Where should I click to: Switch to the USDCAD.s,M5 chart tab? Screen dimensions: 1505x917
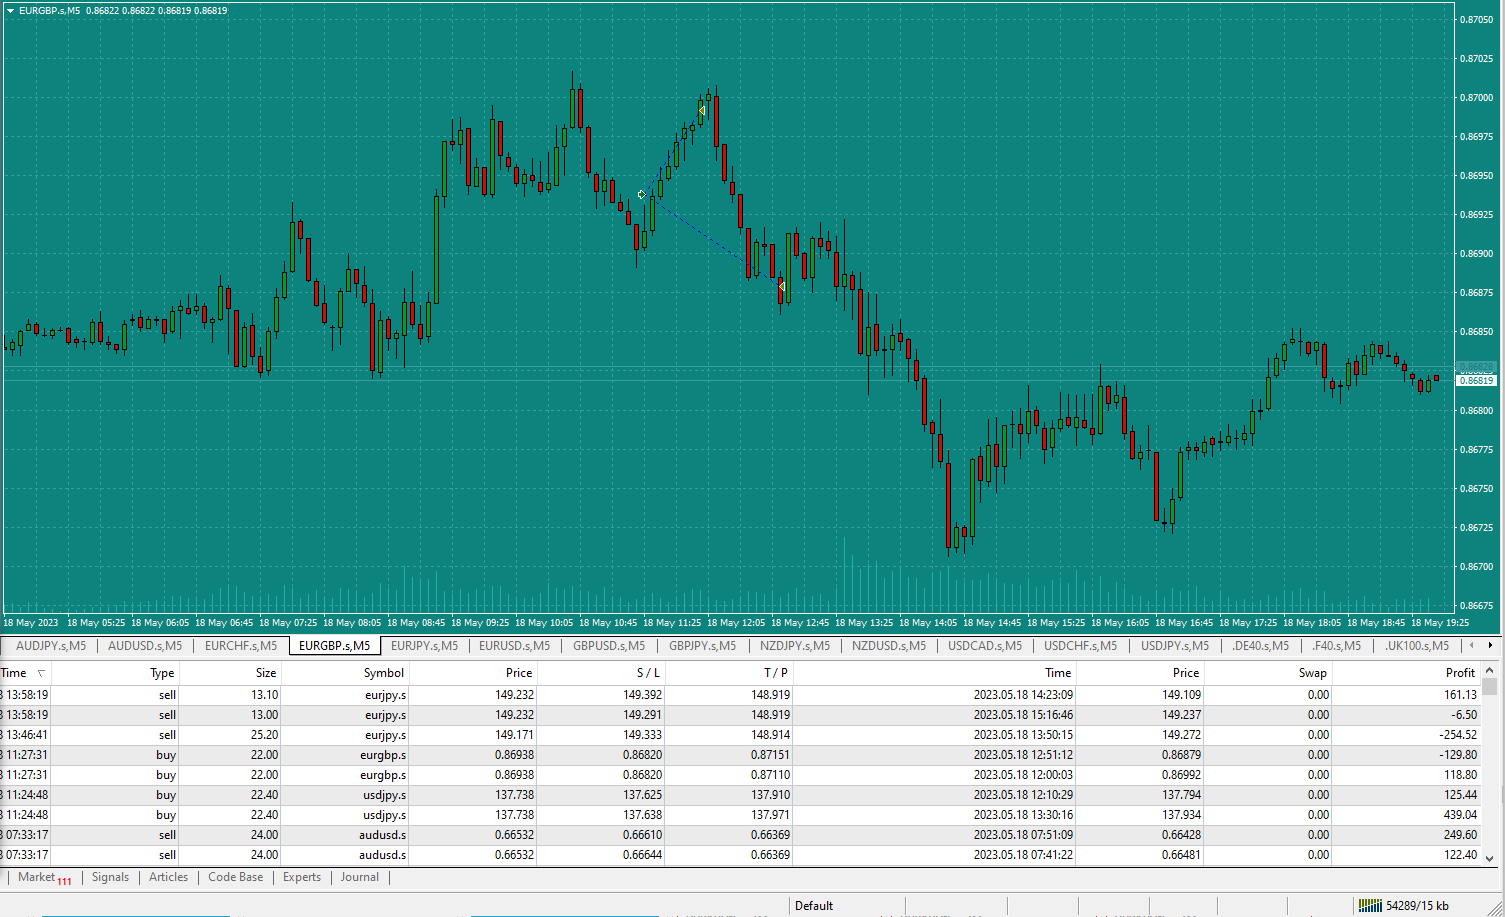click(x=985, y=646)
